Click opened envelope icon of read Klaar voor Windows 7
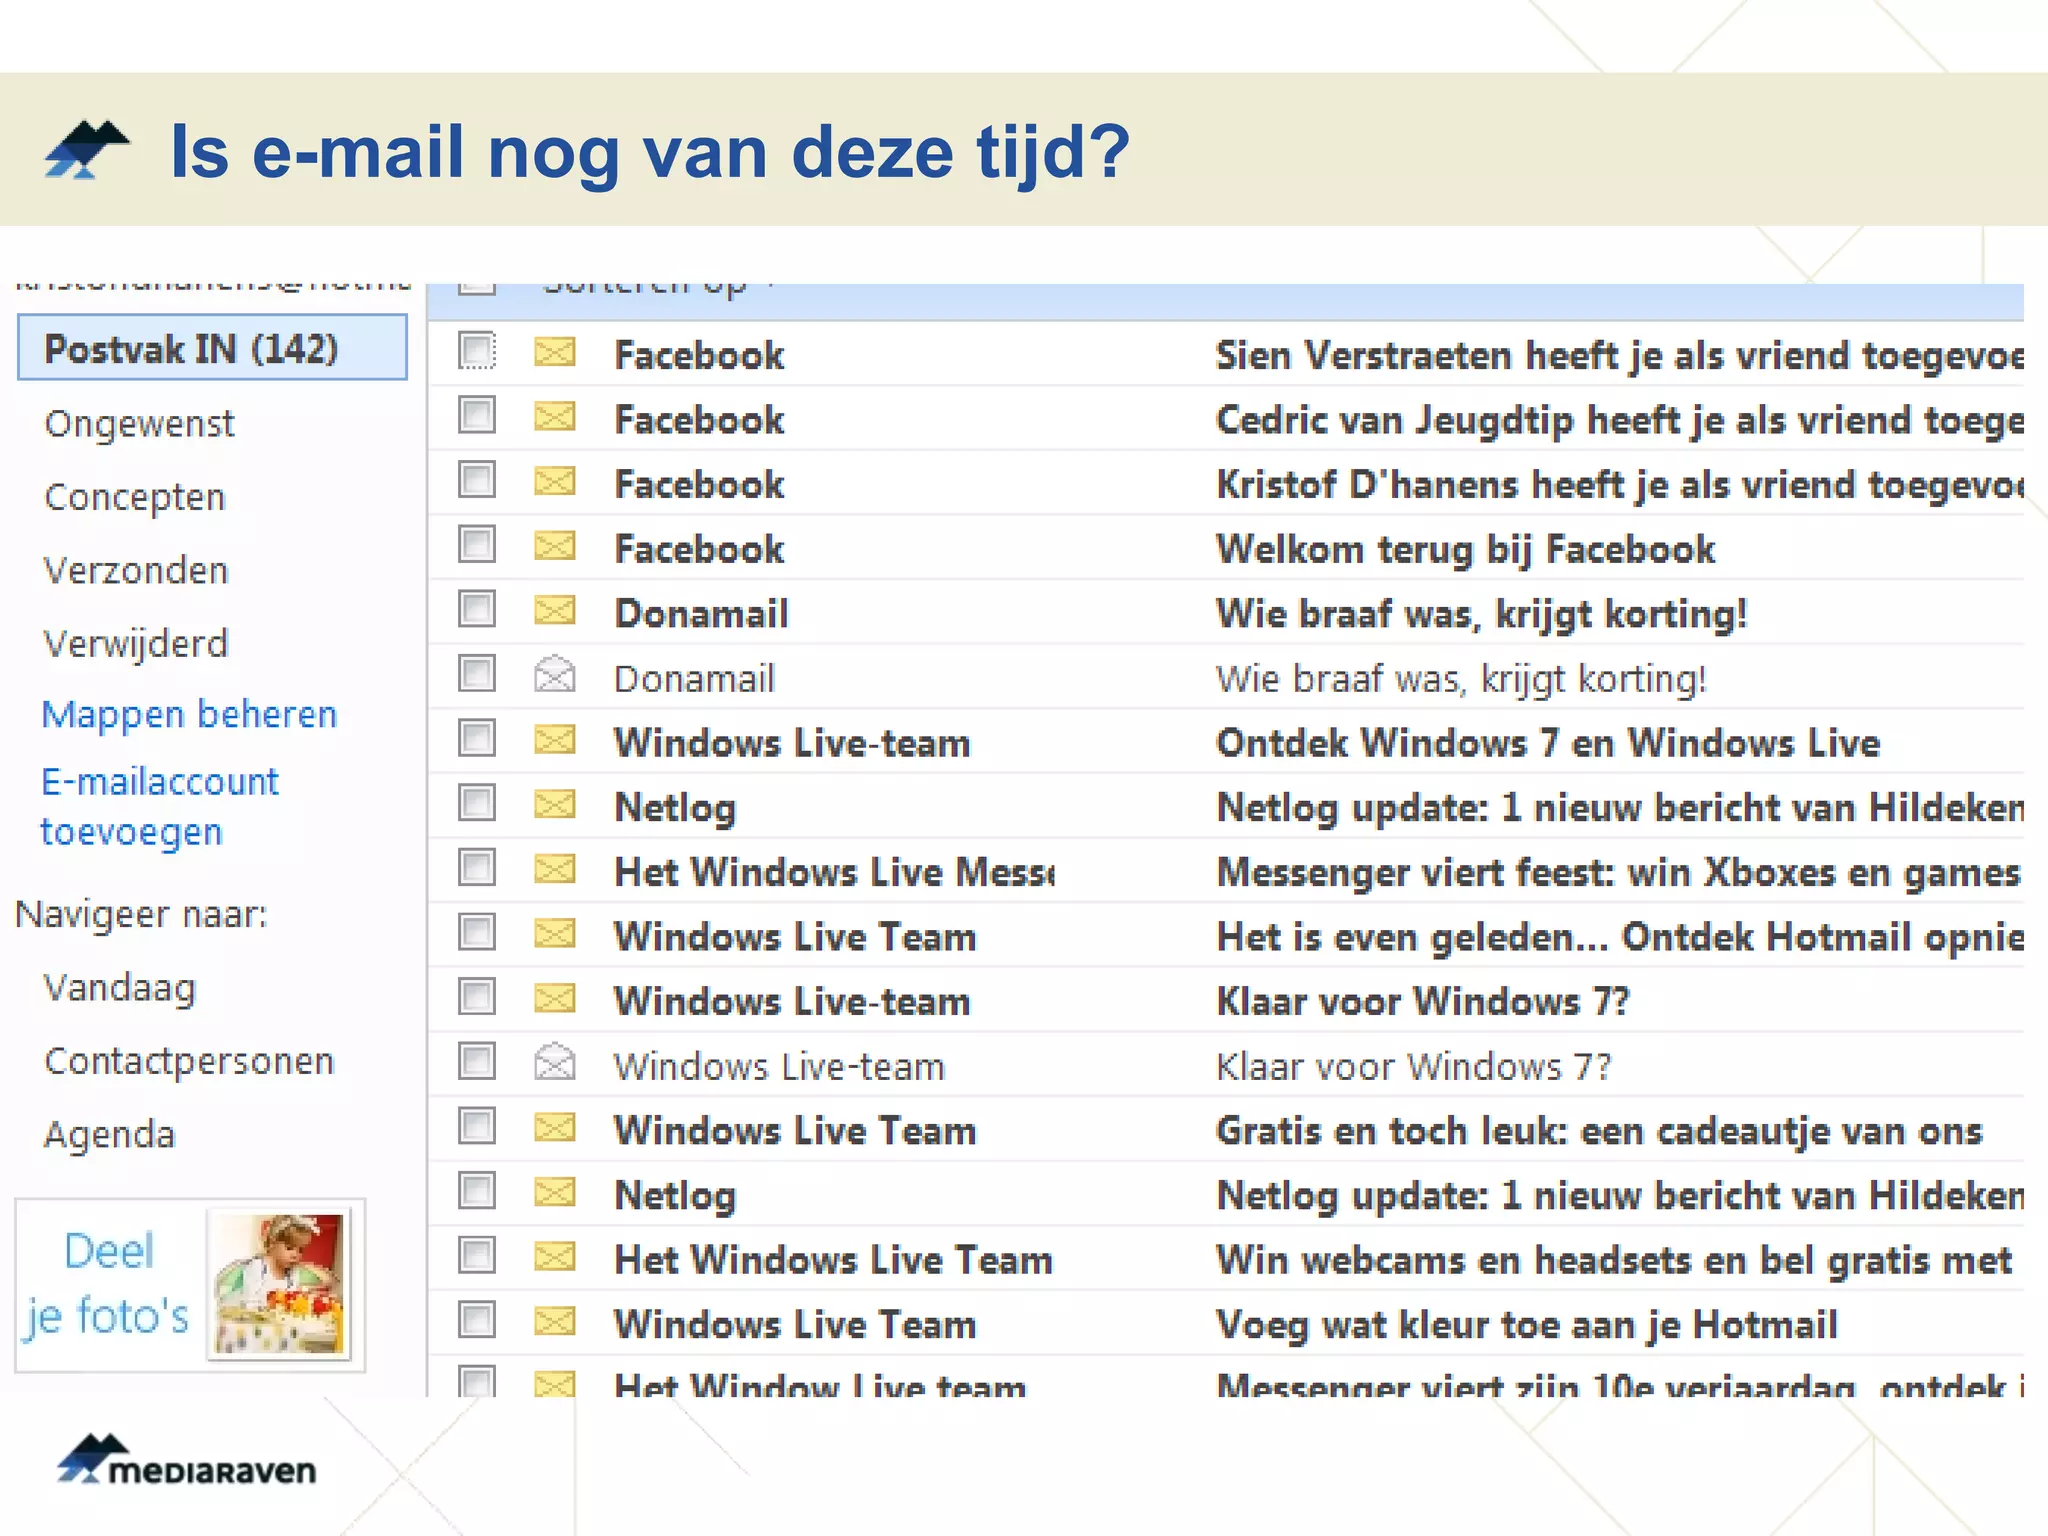Image resolution: width=2048 pixels, height=1536 pixels. click(x=555, y=1062)
